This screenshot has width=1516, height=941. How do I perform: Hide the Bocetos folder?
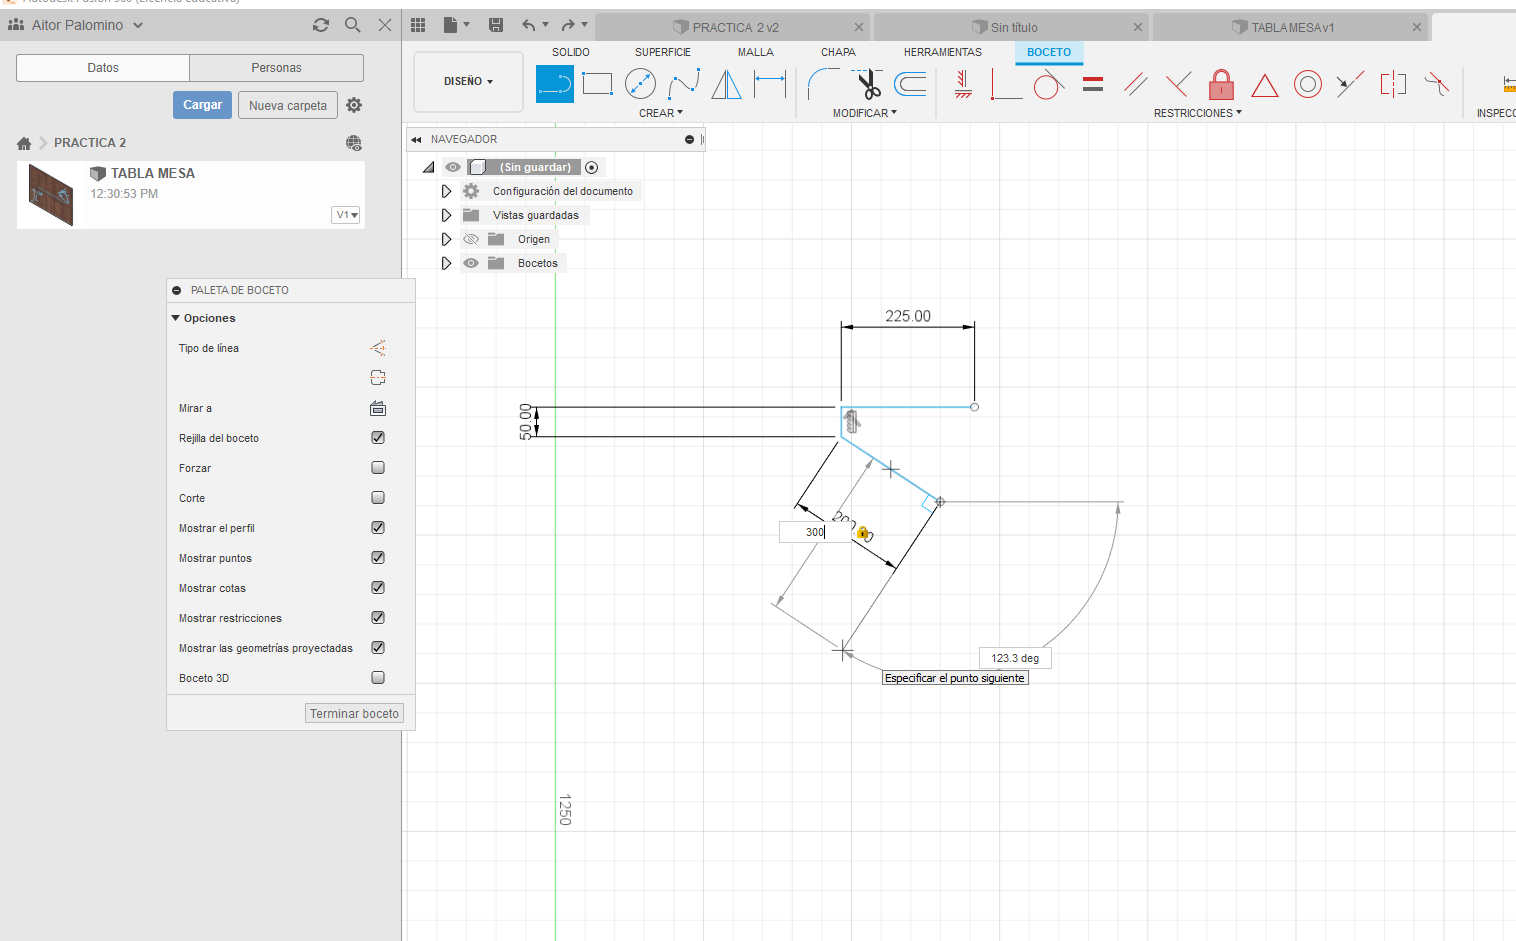[471, 263]
